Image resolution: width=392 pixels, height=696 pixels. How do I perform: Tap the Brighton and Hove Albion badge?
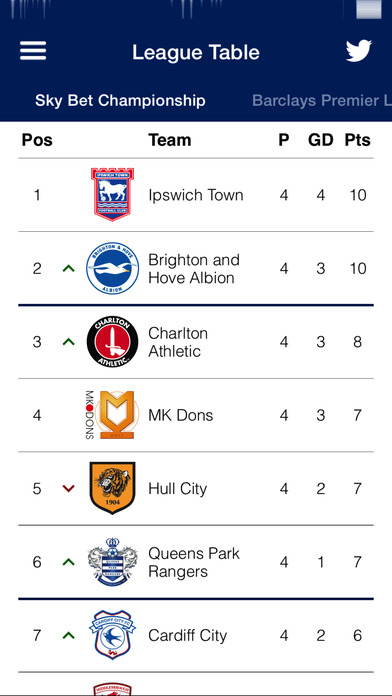click(112, 268)
